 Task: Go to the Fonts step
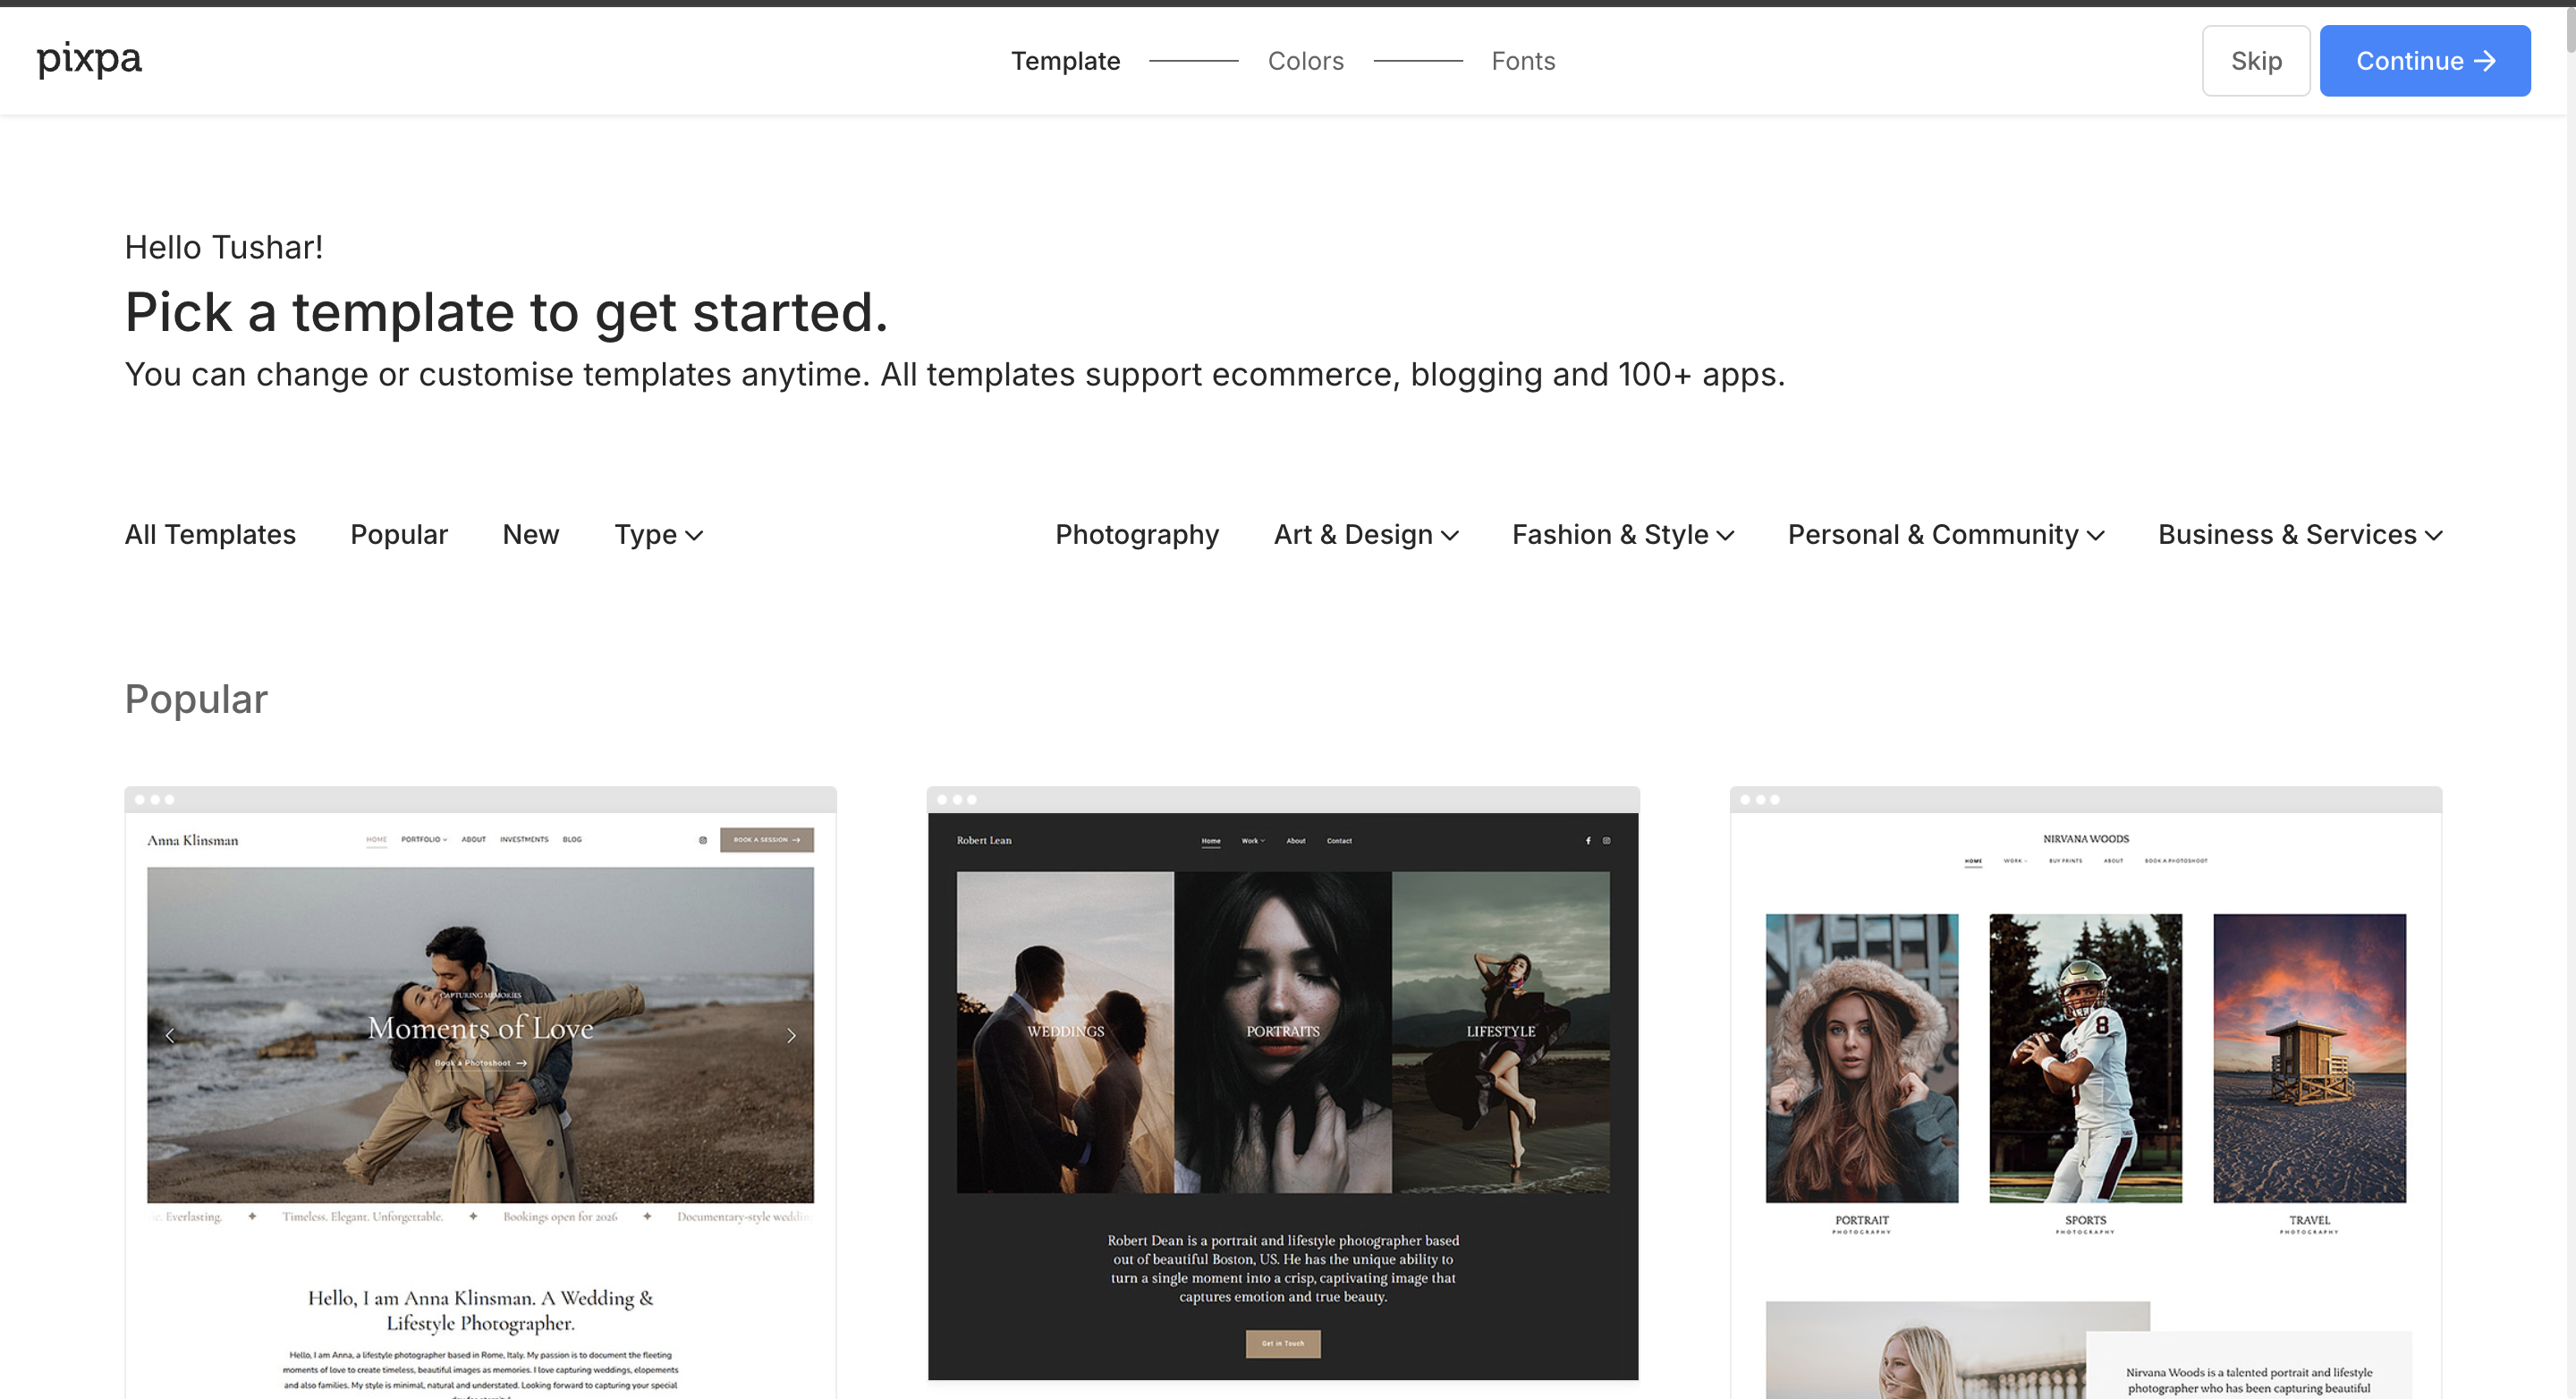pos(1522,61)
